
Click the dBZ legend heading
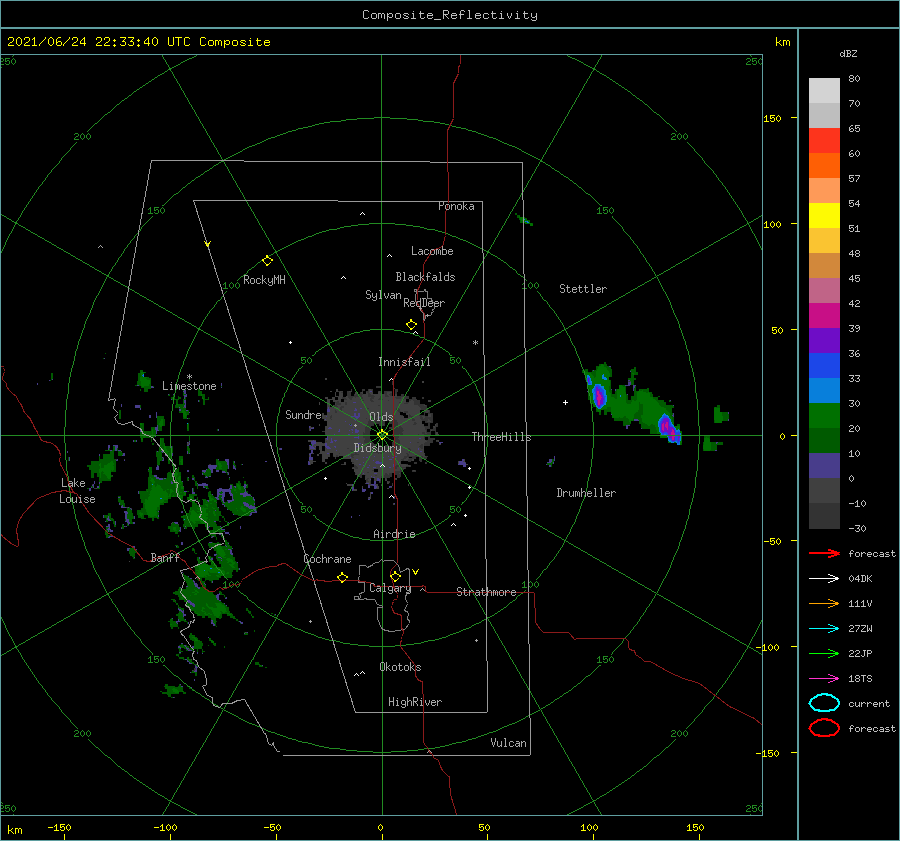click(848, 53)
